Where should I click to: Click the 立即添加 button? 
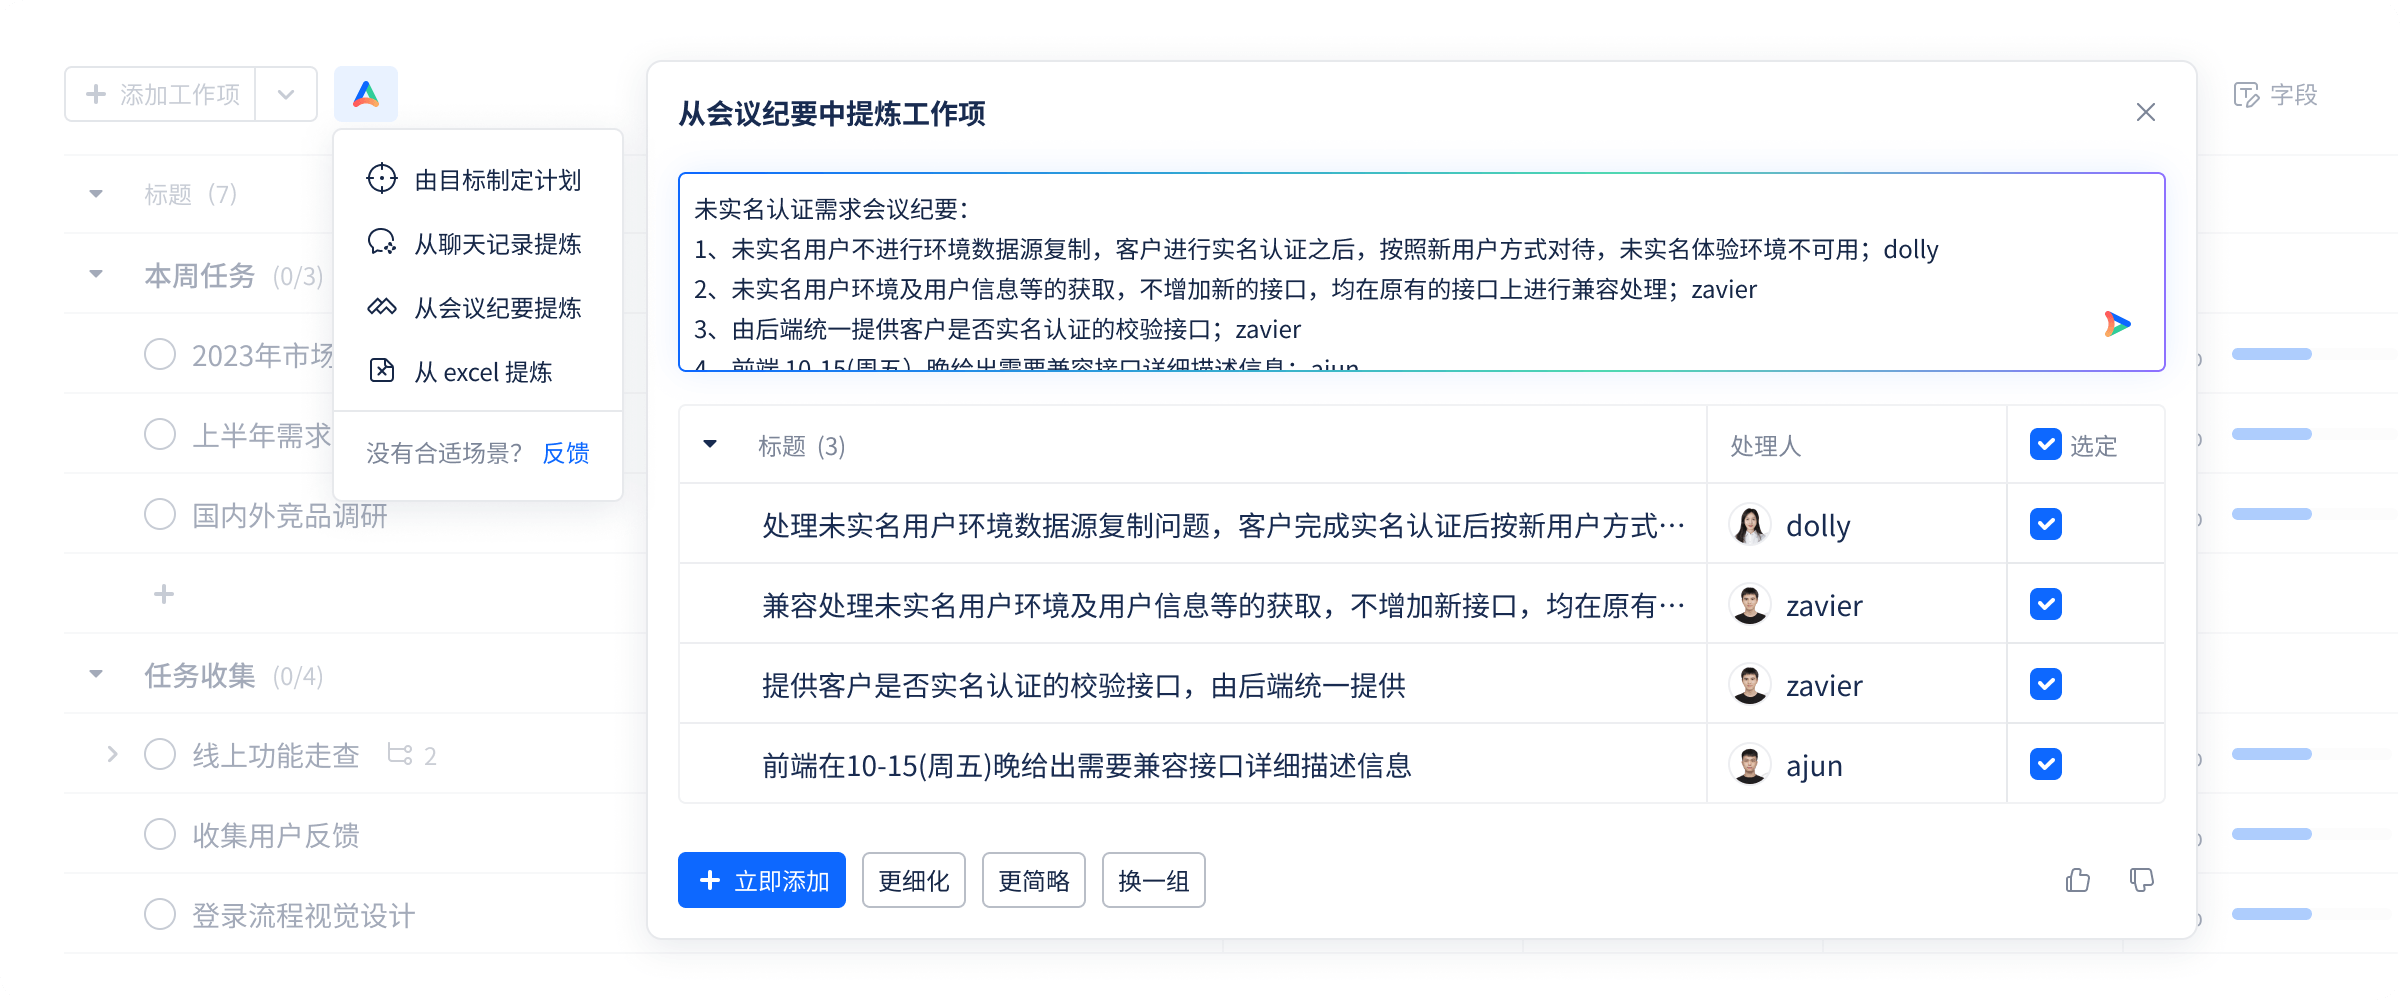click(761, 880)
